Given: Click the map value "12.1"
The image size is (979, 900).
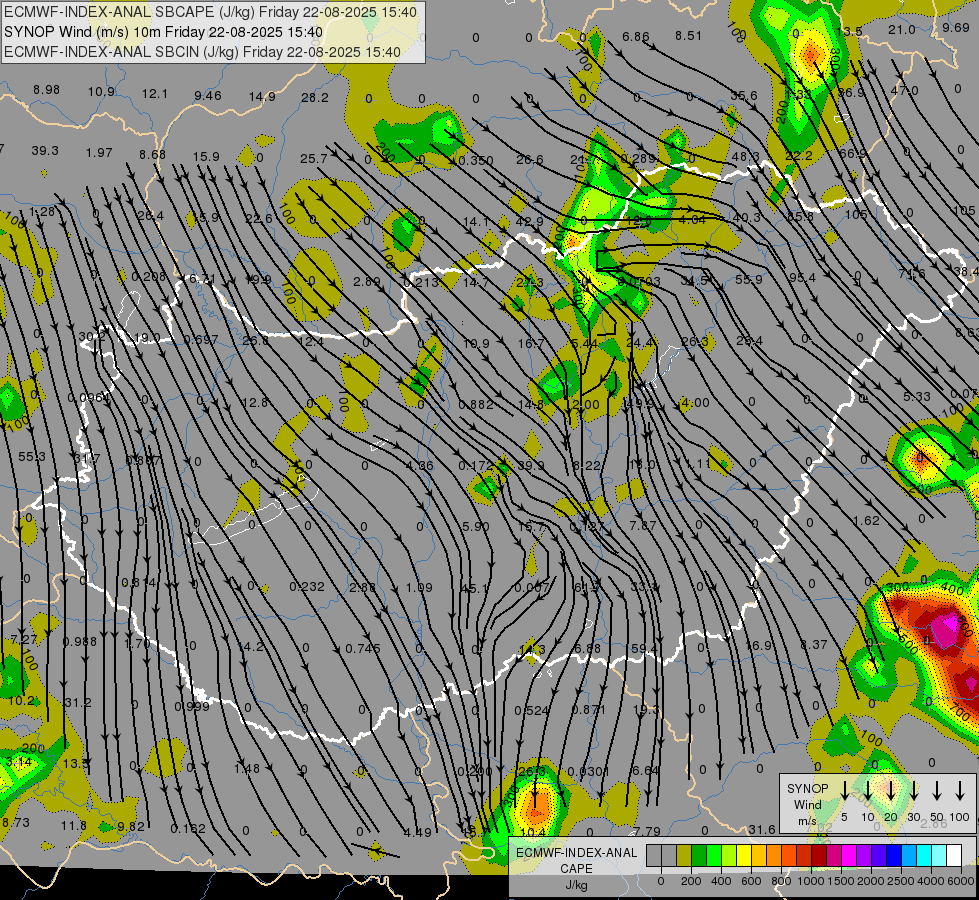Looking at the screenshot, I should pyautogui.click(x=154, y=94).
